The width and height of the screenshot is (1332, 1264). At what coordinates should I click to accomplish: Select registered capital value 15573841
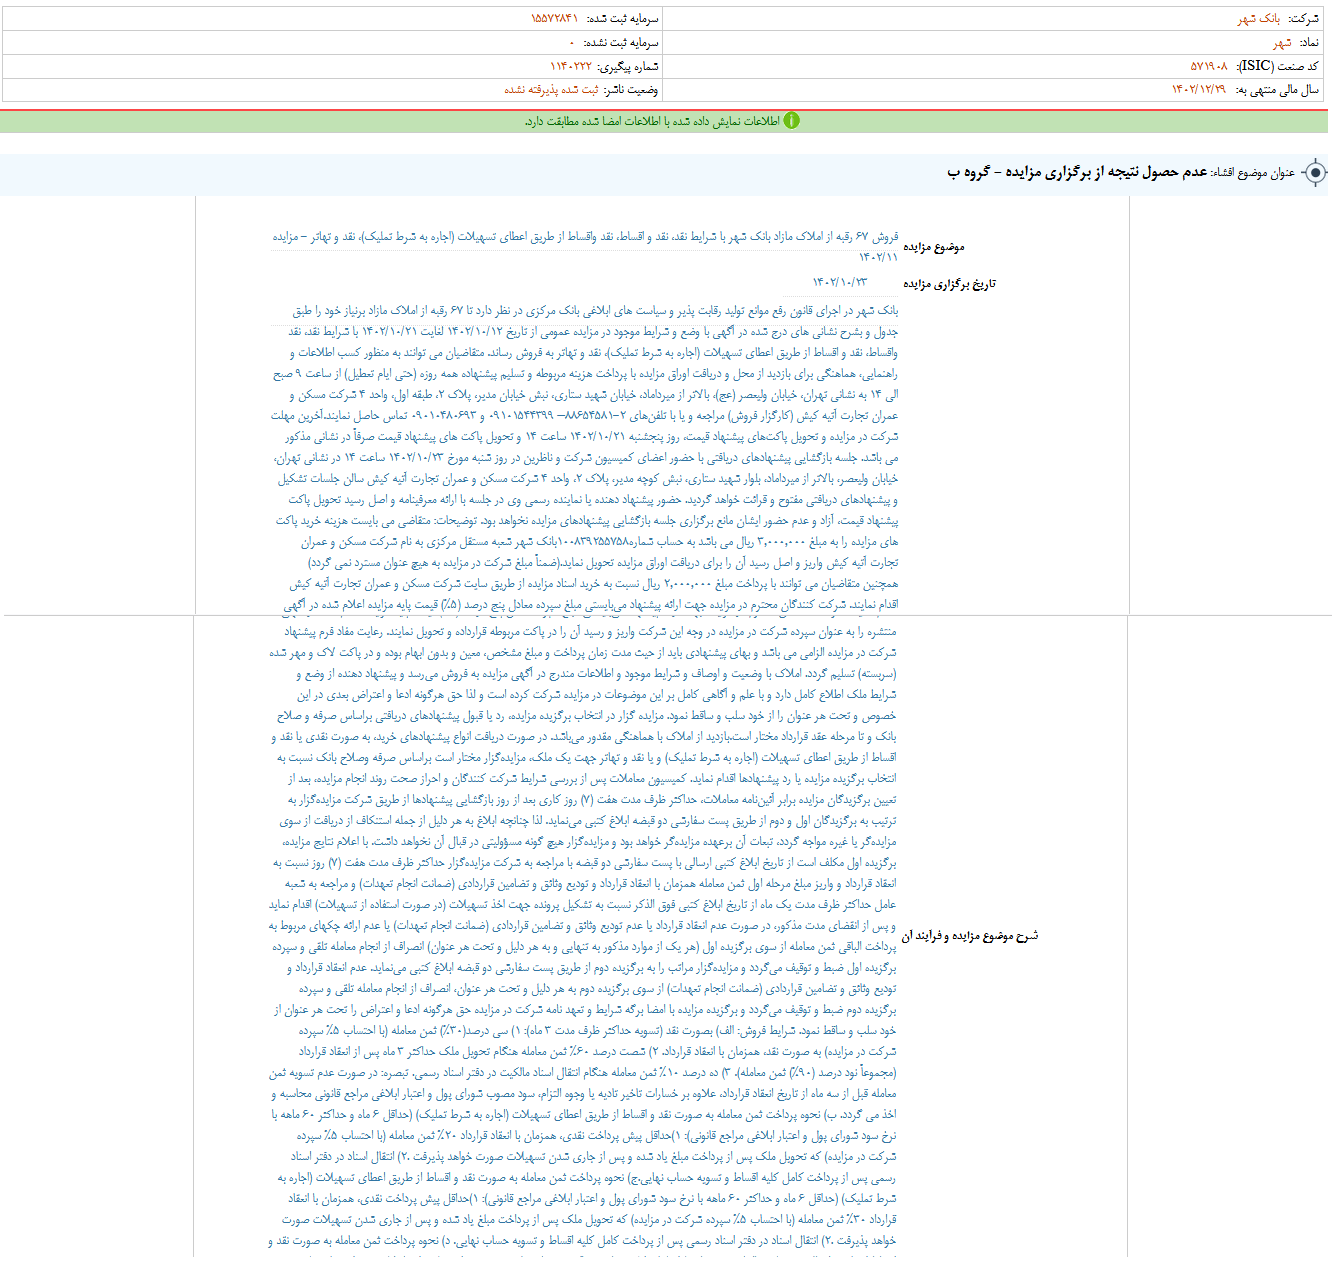[x=554, y=19]
